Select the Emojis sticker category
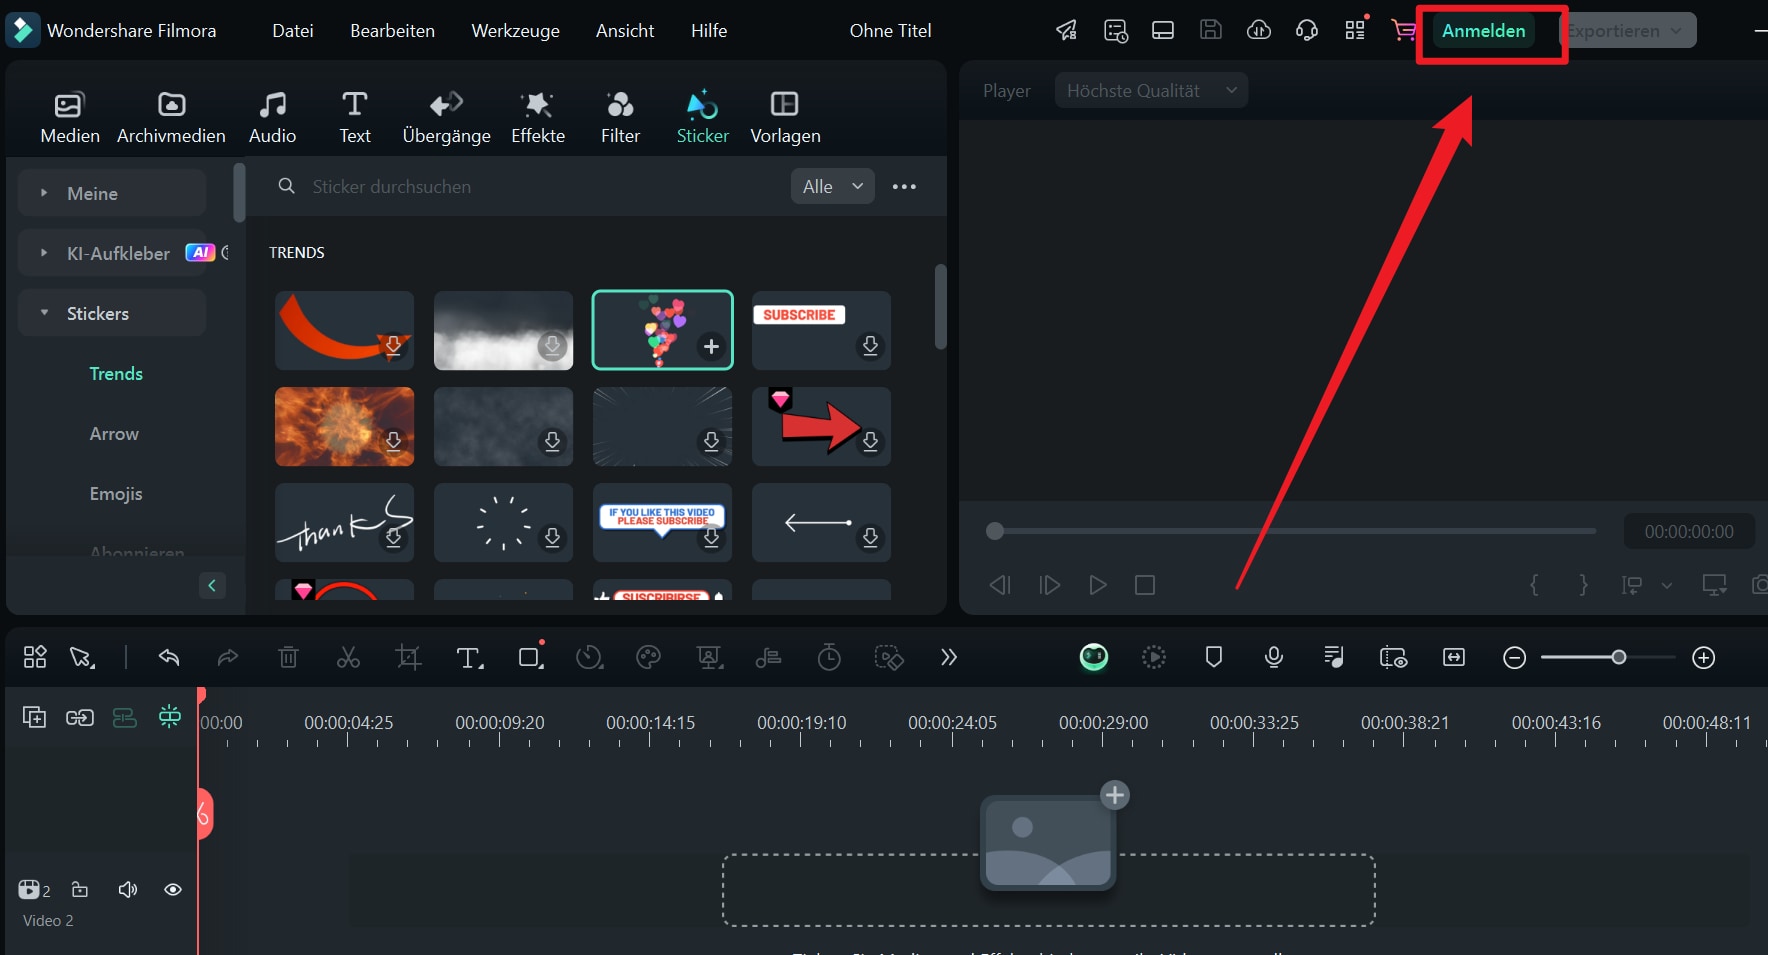 [116, 493]
